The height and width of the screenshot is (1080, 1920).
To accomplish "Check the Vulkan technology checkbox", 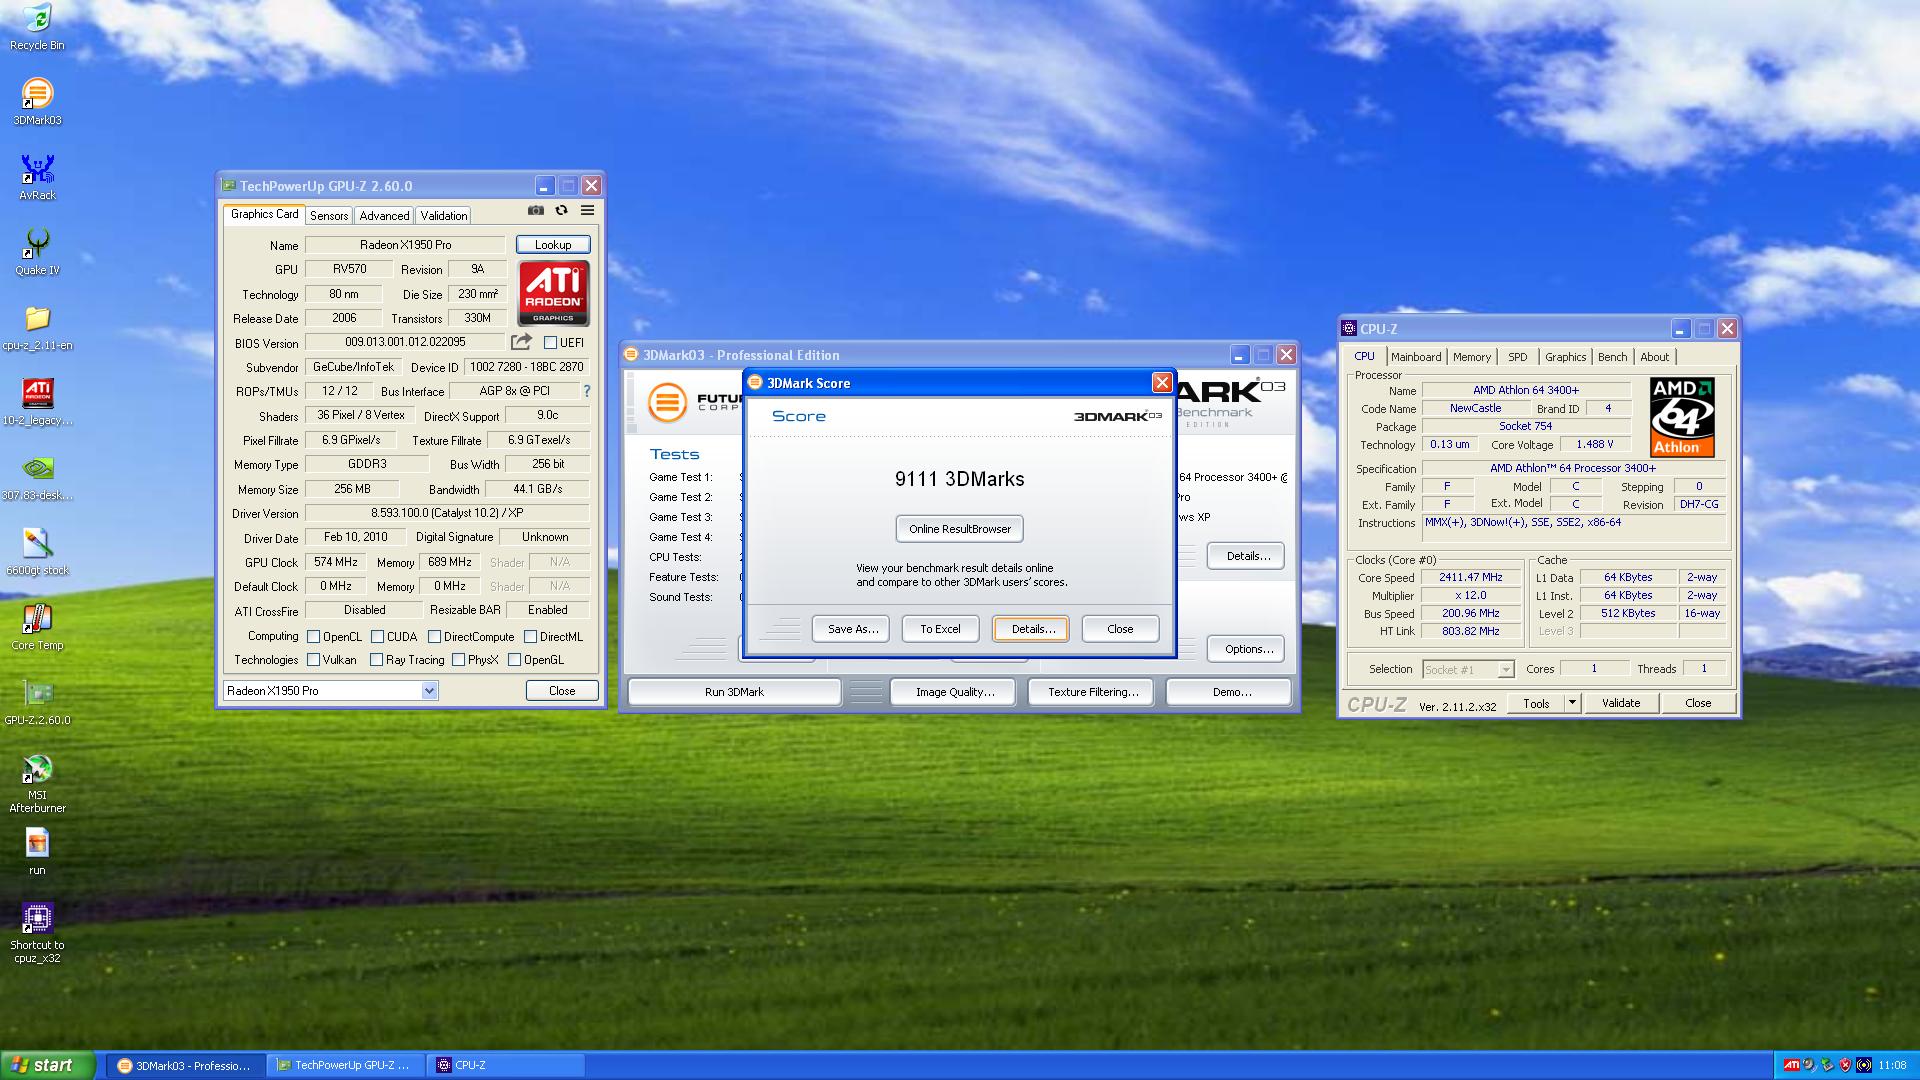I will 314,660.
